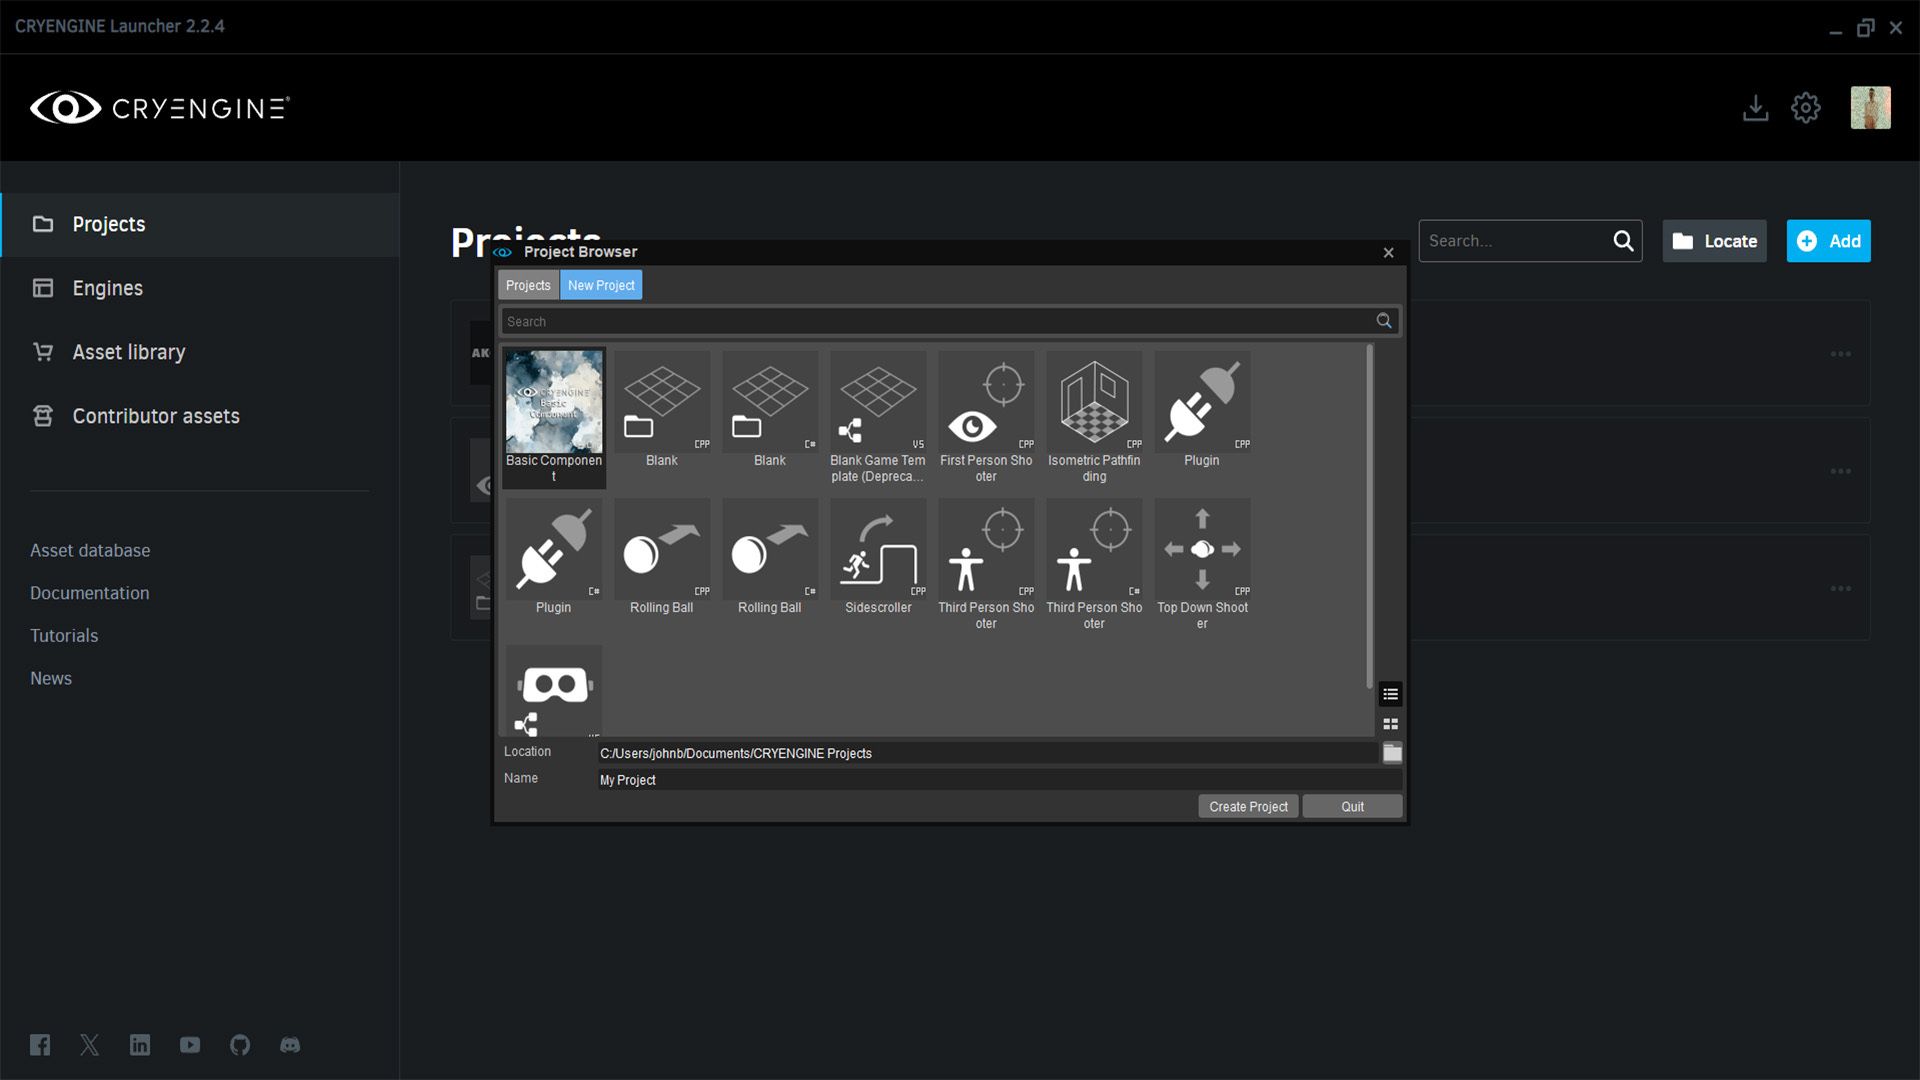This screenshot has width=1920, height=1080.
Task: Open the Documentation link
Action: (x=90, y=593)
